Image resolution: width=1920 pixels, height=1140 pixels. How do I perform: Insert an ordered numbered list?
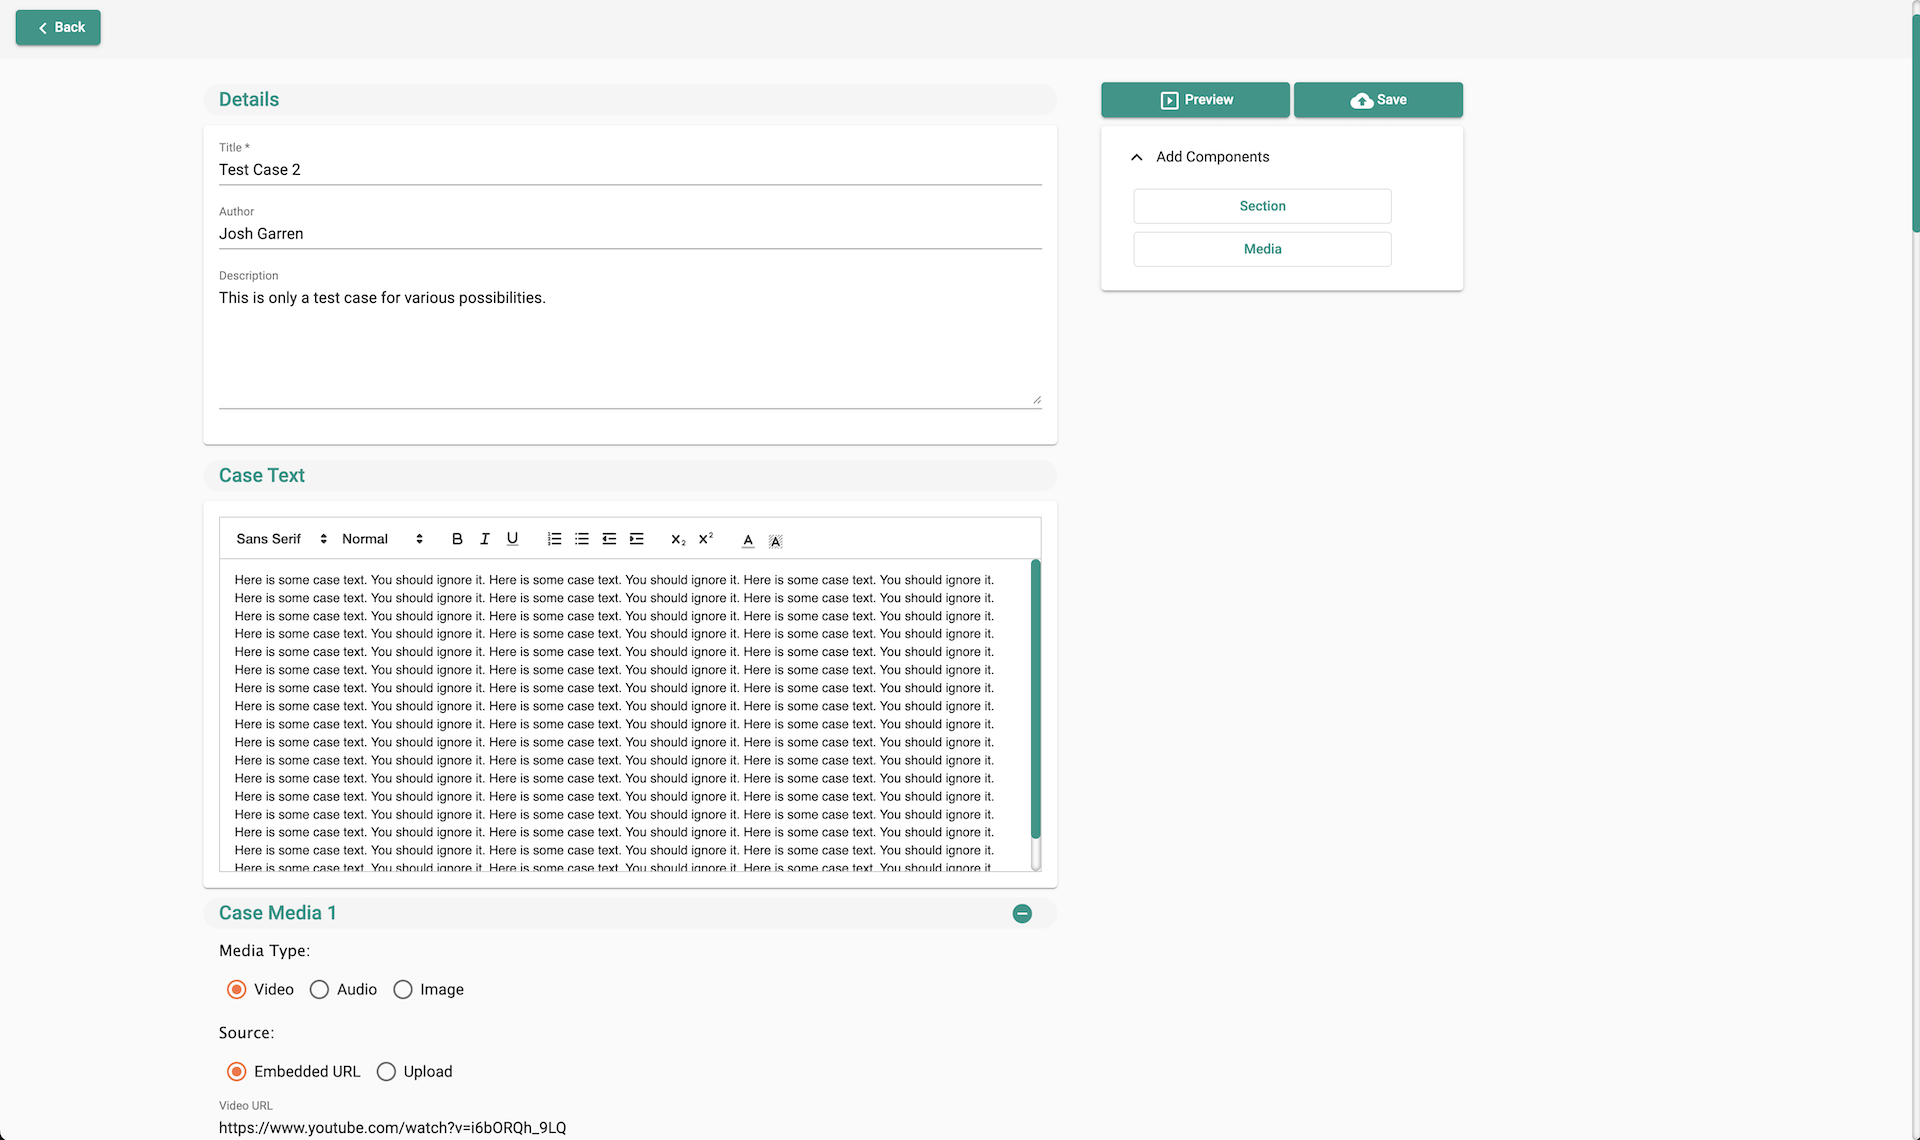554,539
